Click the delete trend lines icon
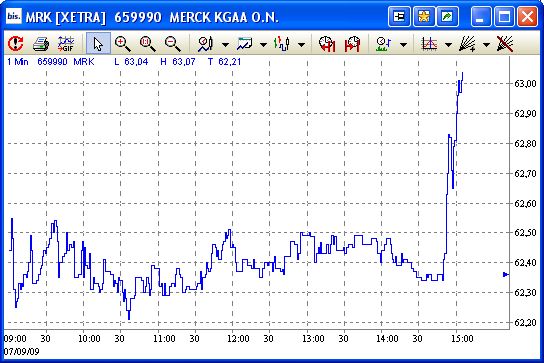544x363 pixels. [x=505, y=44]
